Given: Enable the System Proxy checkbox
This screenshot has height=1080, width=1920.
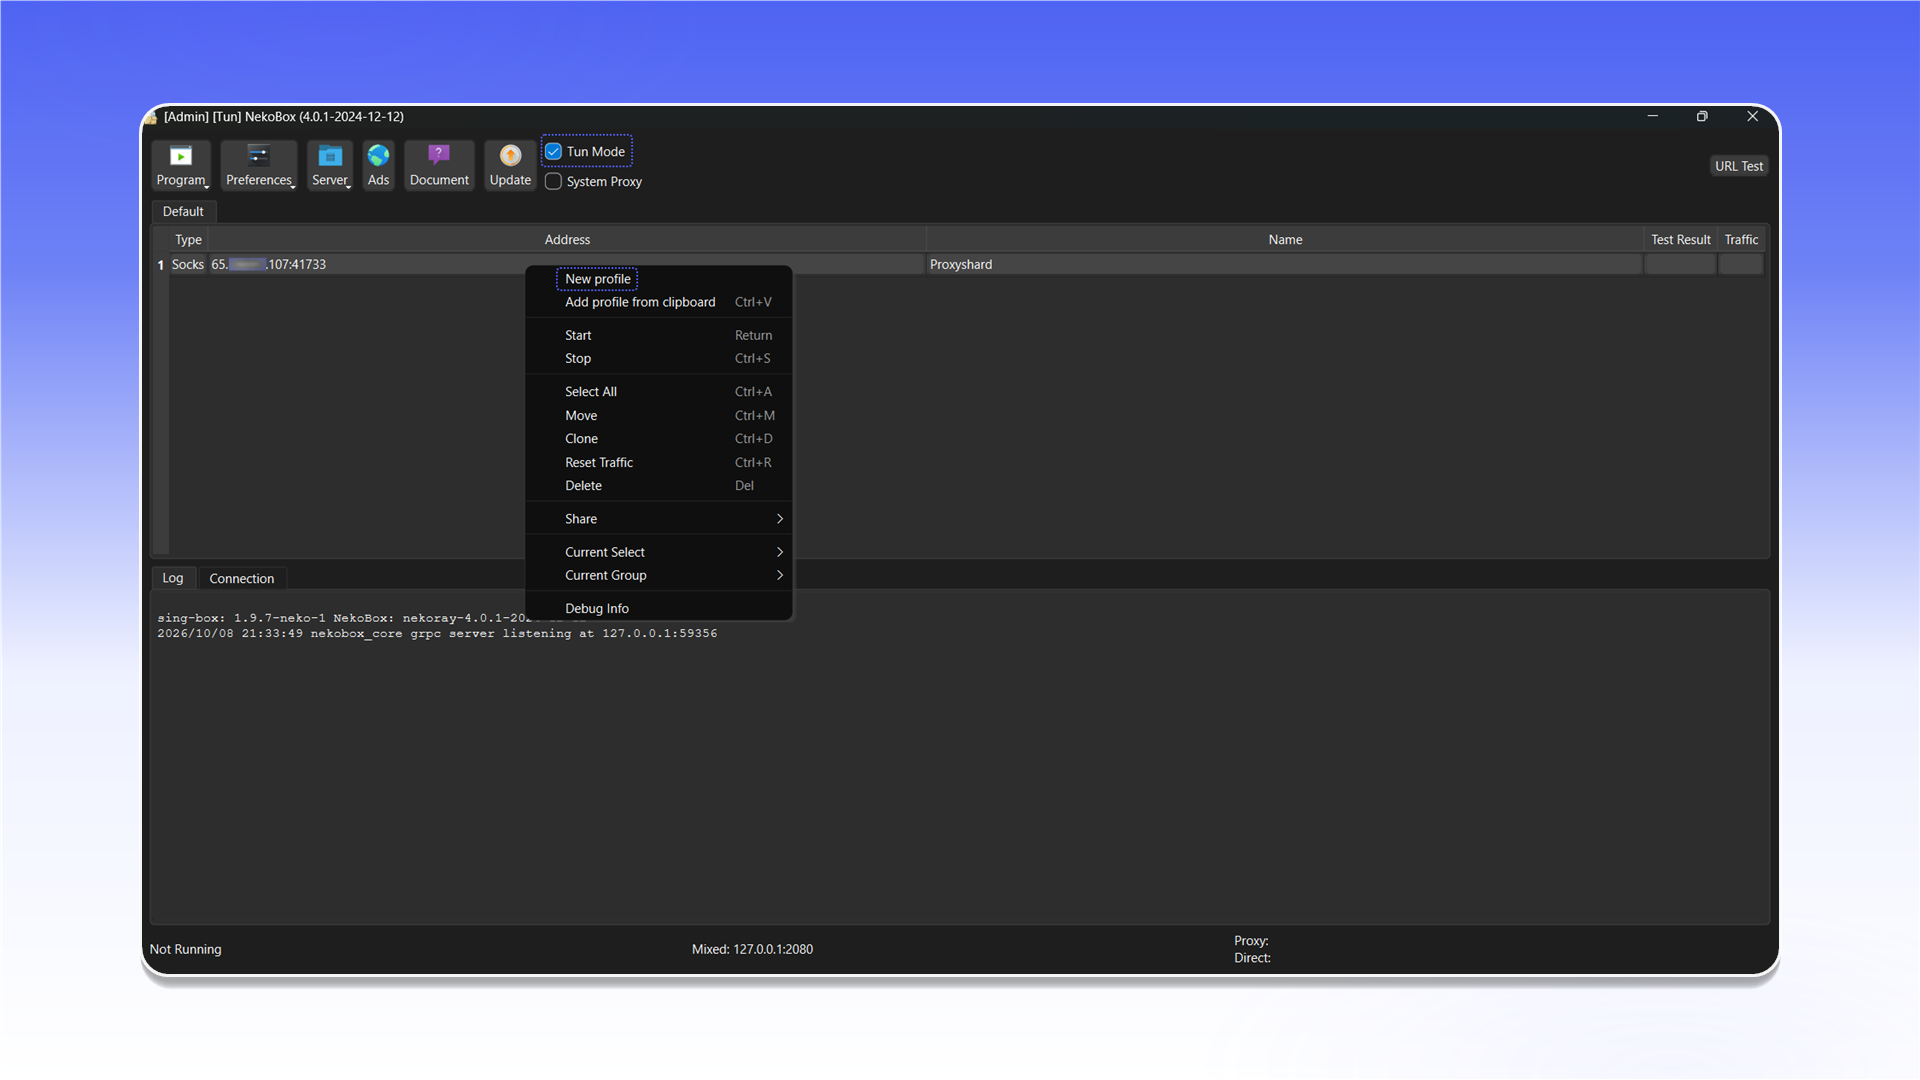Looking at the screenshot, I should click(x=553, y=181).
